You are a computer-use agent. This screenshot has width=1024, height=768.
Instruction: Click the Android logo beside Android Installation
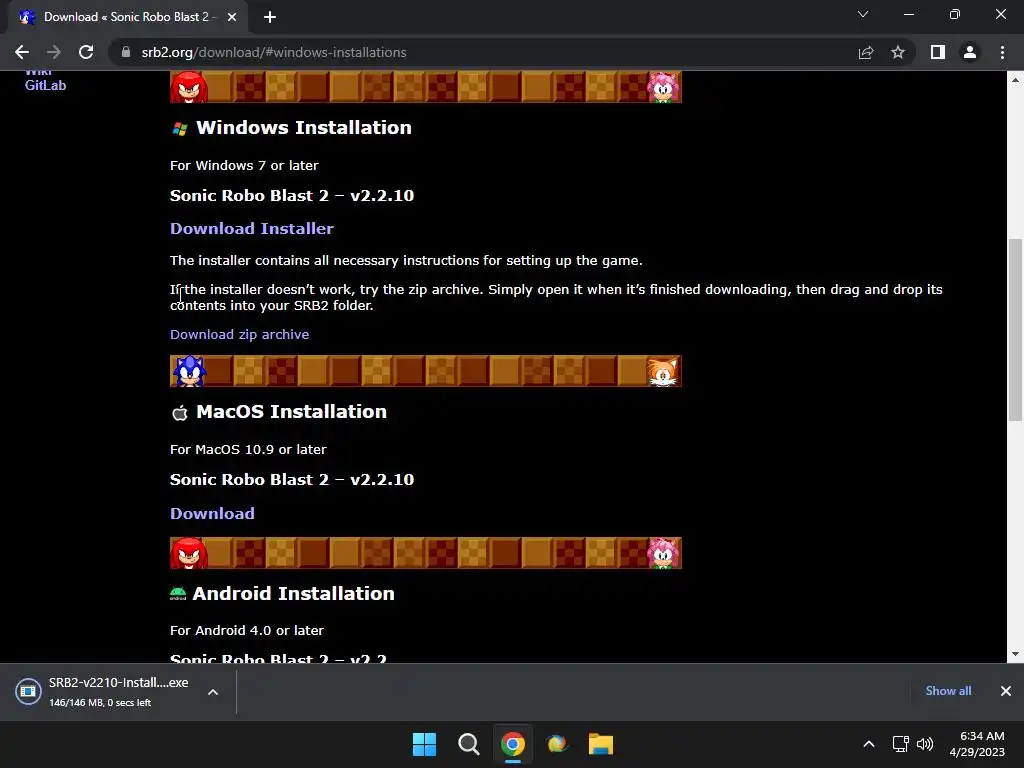178,594
